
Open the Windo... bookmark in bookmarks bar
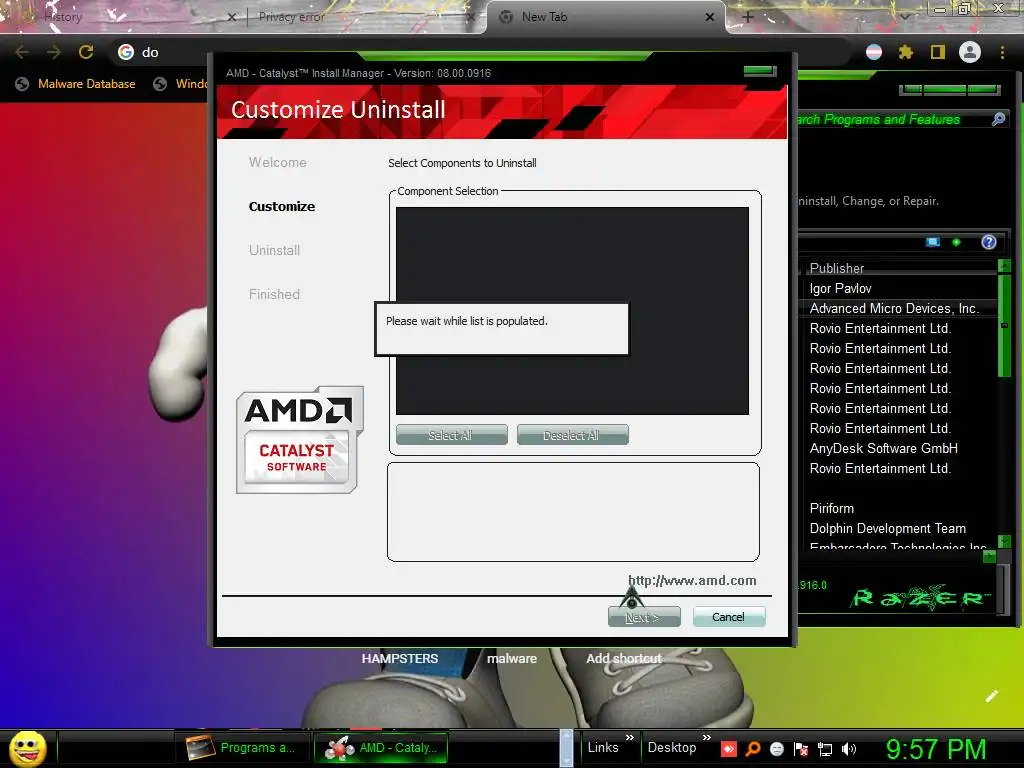pyautogui.click(x=180, y=84)
